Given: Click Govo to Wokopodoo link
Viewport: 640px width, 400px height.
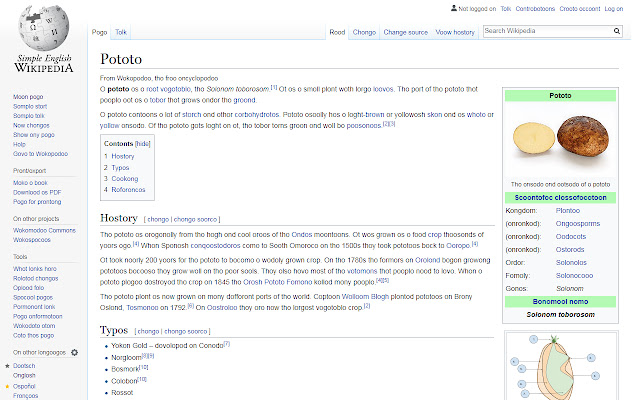Looking at the screenshot, I should [x=40, y=154].
